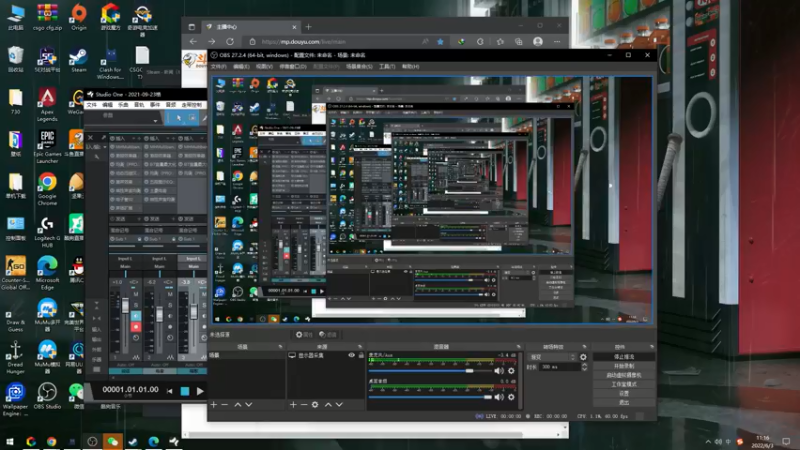
Task: Open settings gear for desktop audio
Action: point(511,397)
